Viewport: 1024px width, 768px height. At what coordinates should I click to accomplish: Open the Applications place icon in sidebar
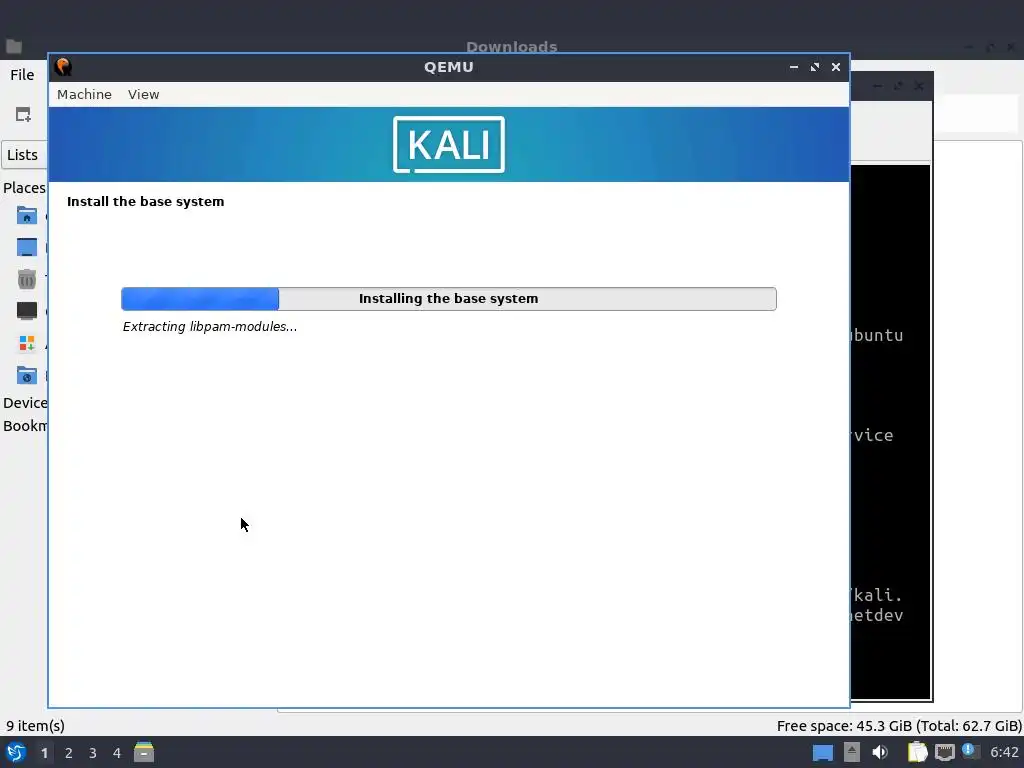pos(27,343)
